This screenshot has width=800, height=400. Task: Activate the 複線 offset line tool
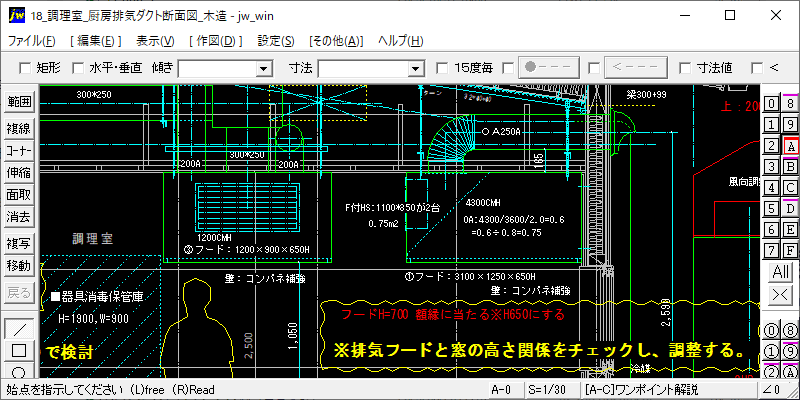pyautogui.click(x=19, y=128)
